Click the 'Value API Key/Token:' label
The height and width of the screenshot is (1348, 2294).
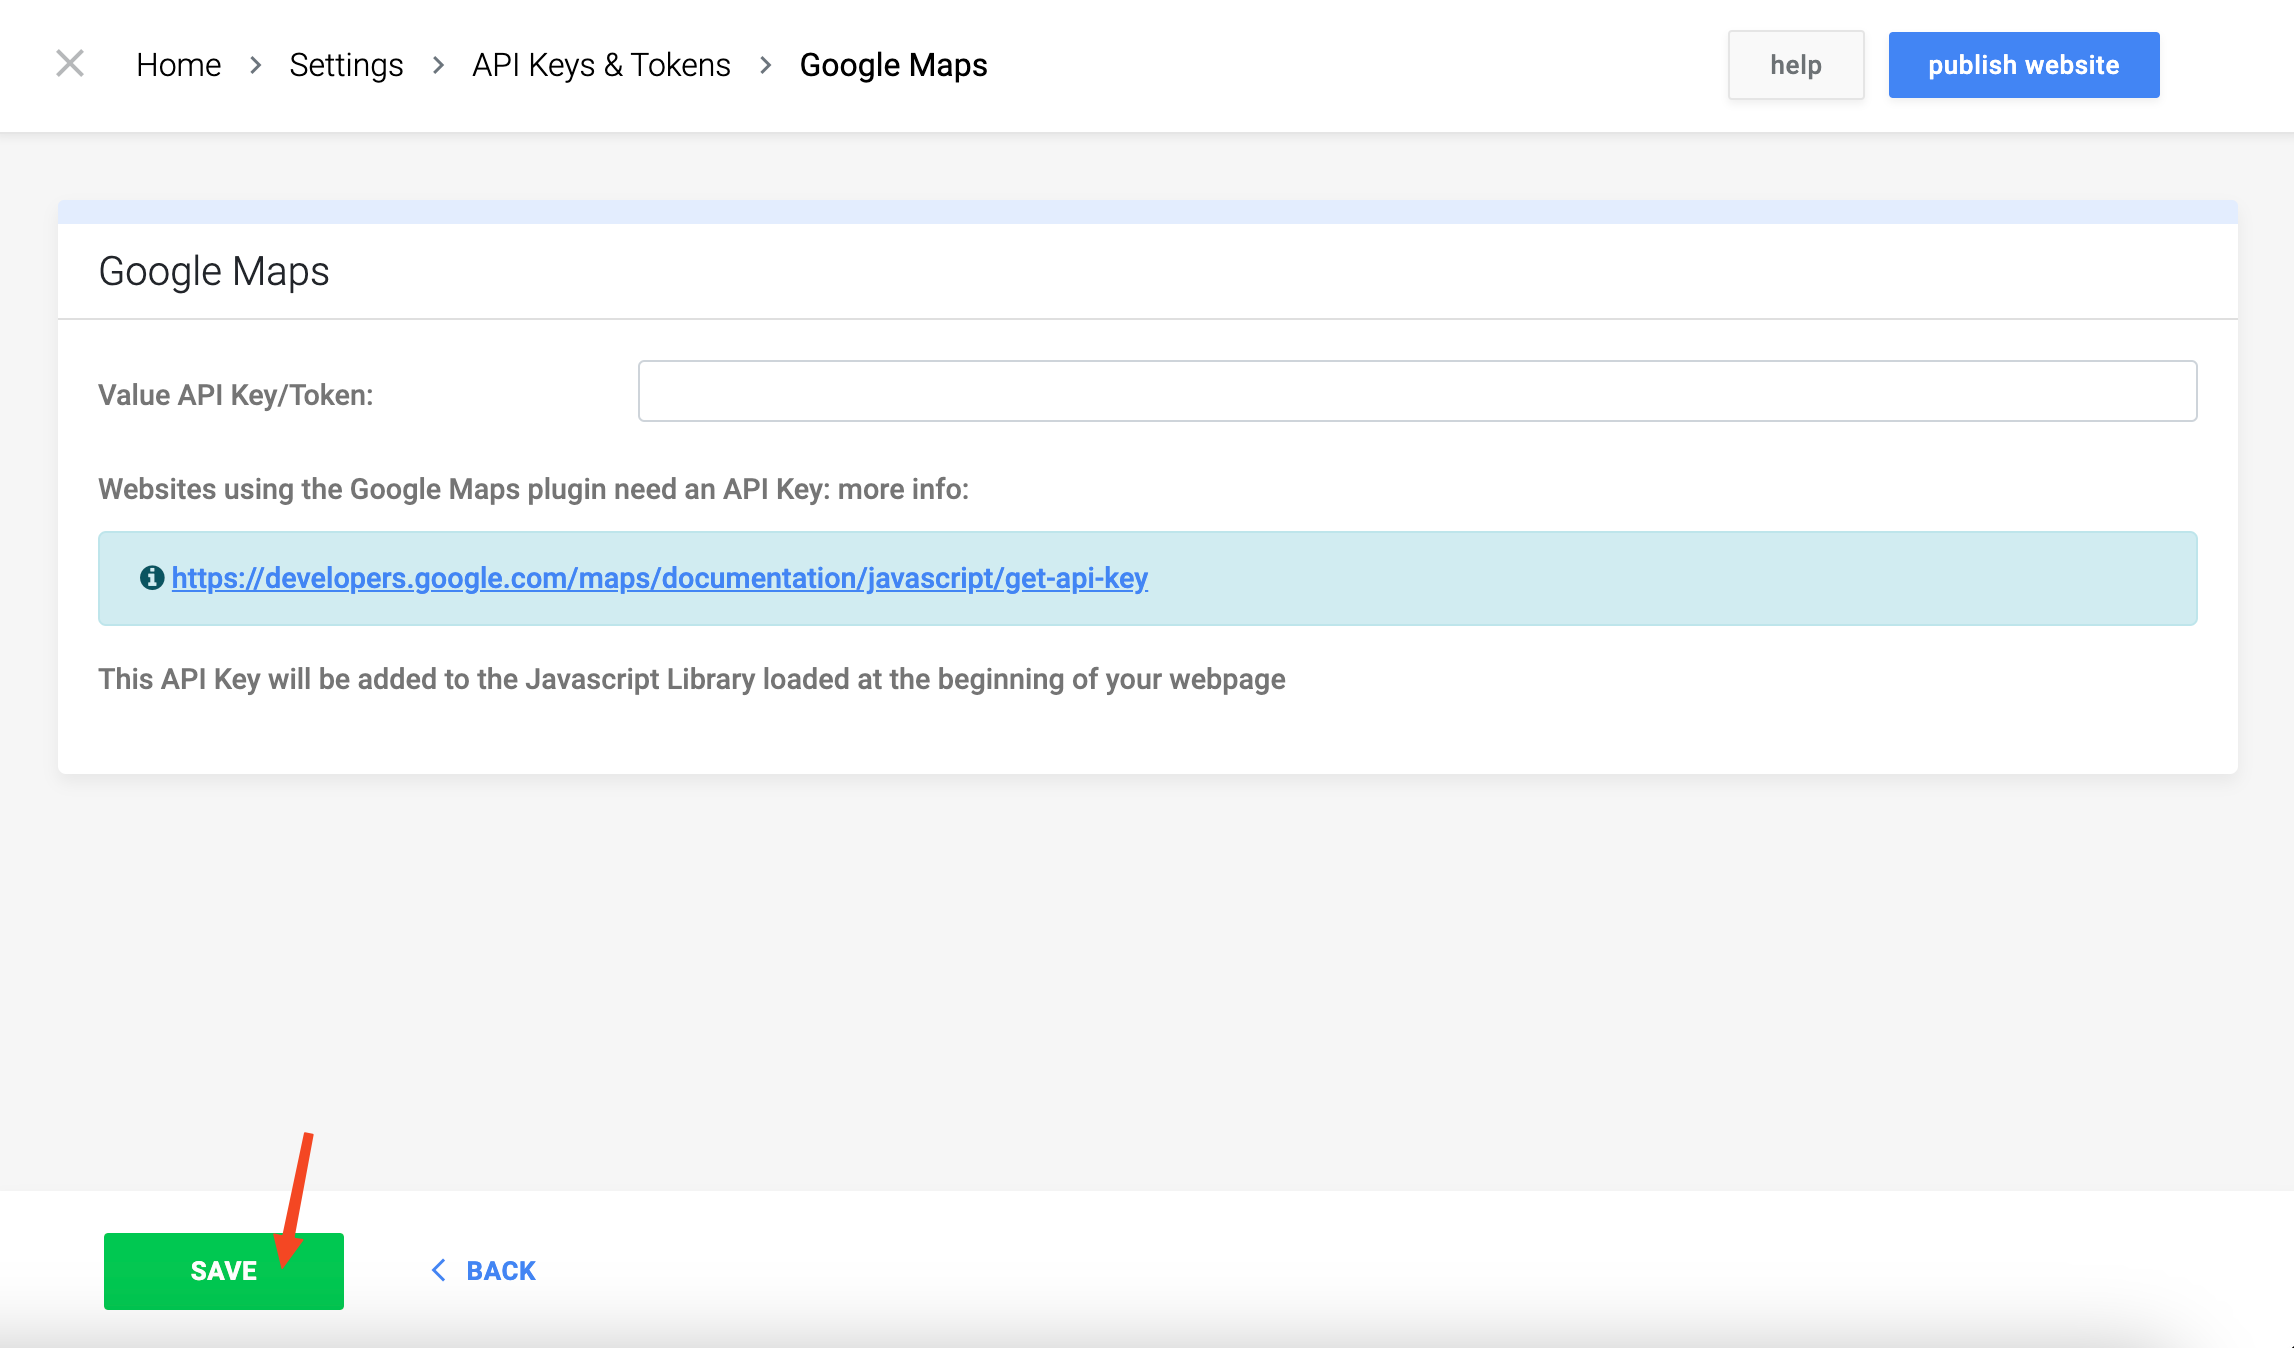(236, 395)
